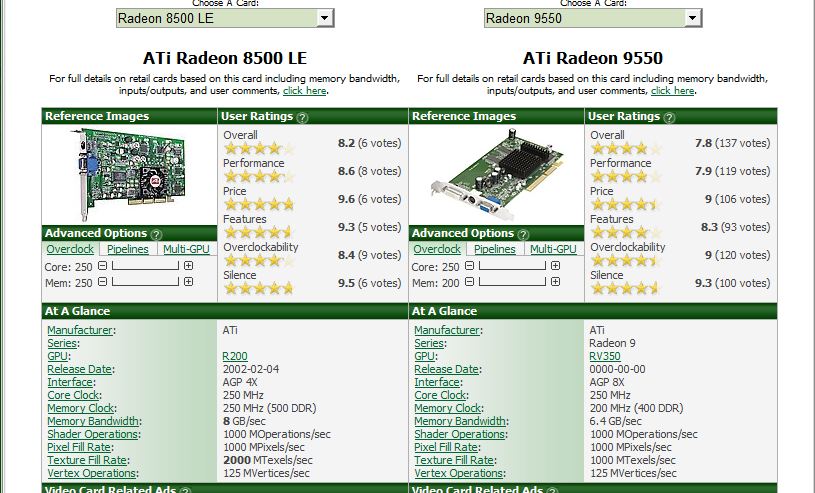Select Pipelines tab for Radeon 9550

pyautogui.click(x=495, y=249)
